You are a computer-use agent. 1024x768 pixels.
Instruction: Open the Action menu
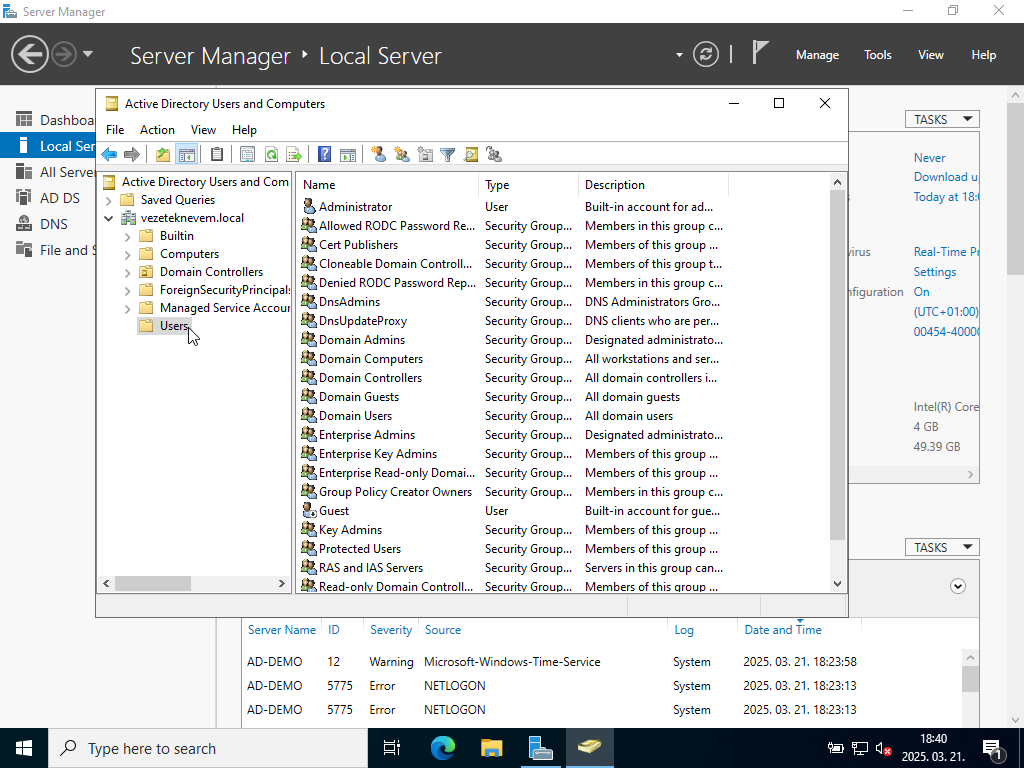157,130
